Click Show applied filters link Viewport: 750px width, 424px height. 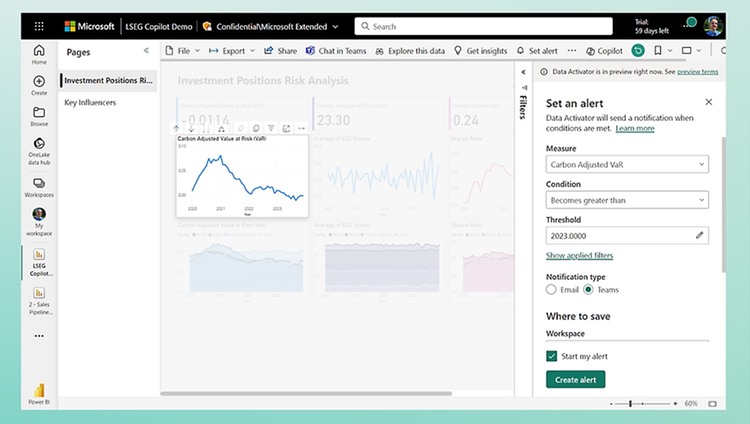point(579,255)
